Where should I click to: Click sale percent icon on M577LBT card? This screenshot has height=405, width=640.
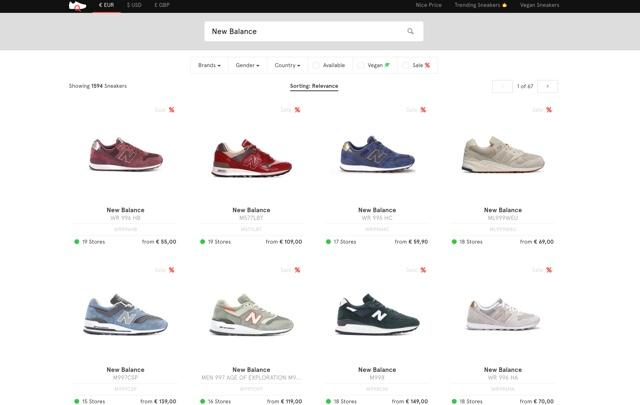(298, 109)
